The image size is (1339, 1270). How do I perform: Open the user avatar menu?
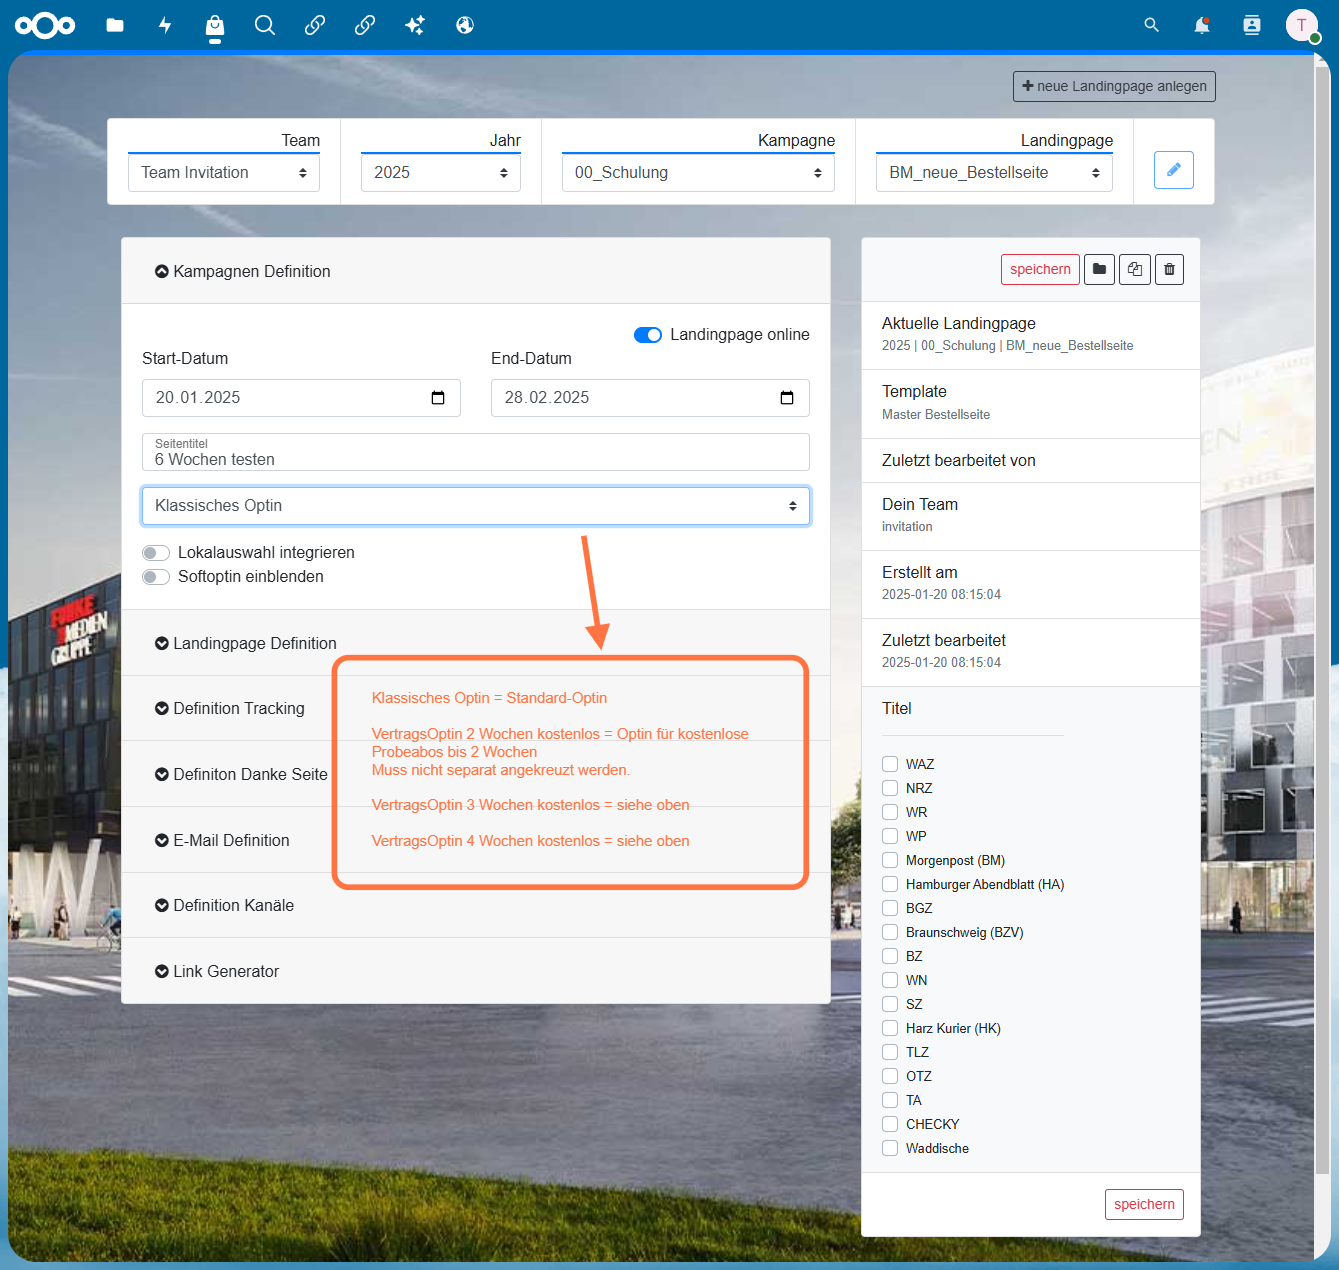pos(1302,25)
